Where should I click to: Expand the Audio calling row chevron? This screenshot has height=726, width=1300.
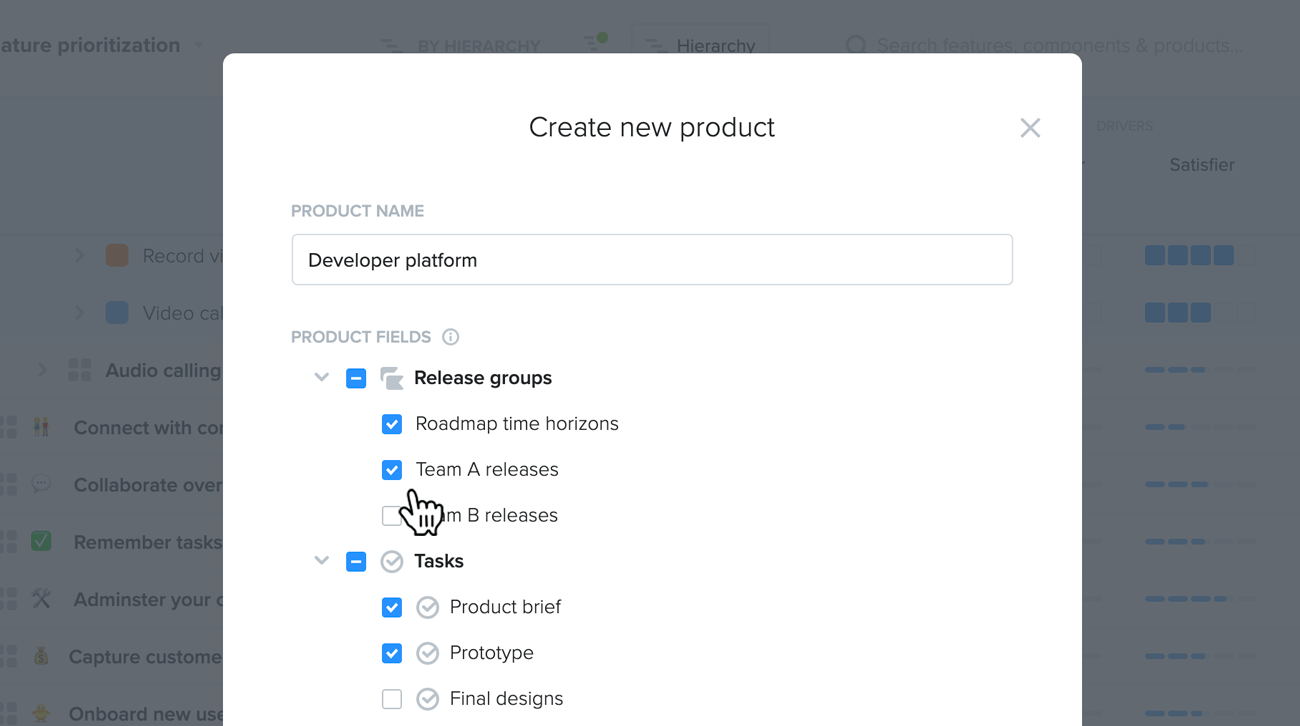click(42, 370)
